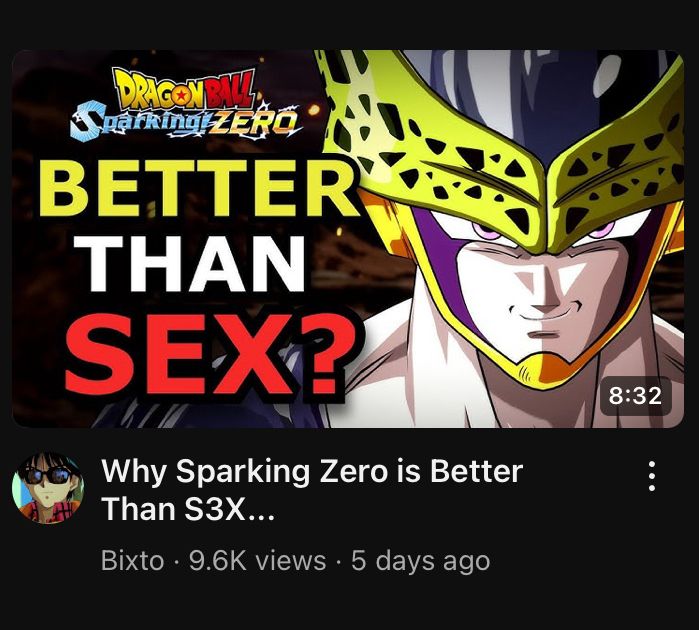Click the yellow BETTER text on thumbnail

point(198,188)
